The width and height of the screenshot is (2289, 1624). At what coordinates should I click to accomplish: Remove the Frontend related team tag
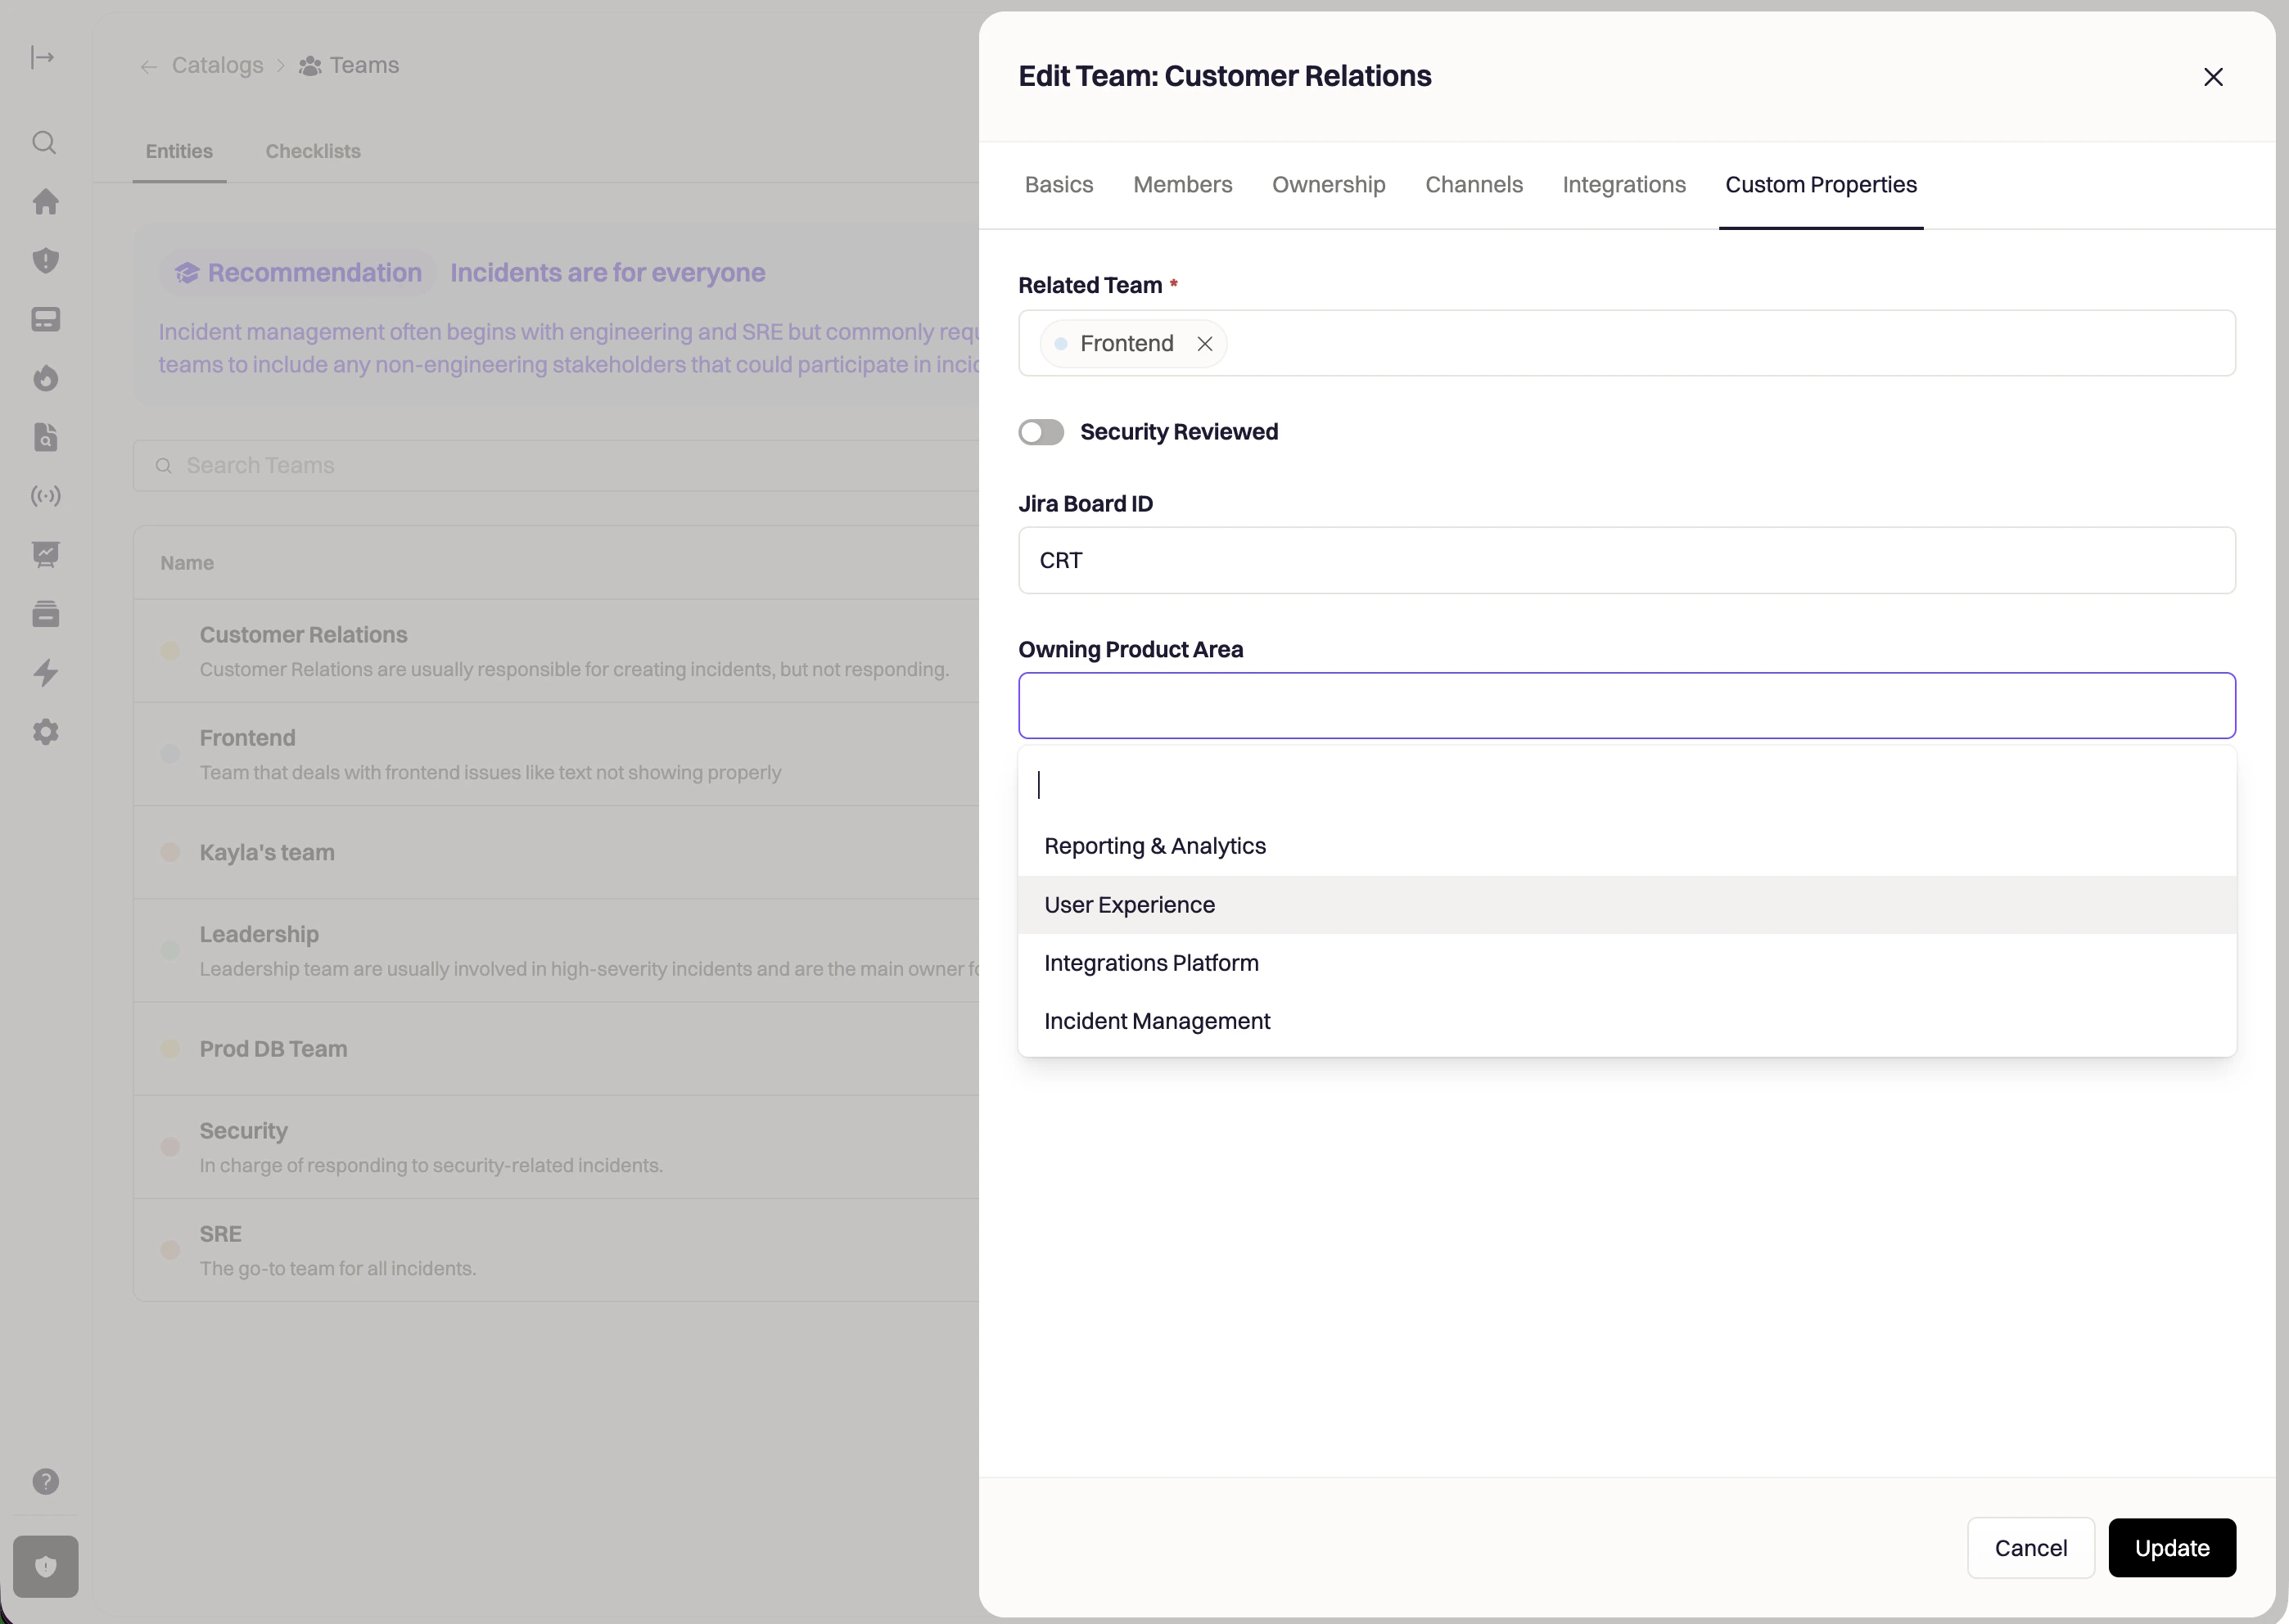1205,344
